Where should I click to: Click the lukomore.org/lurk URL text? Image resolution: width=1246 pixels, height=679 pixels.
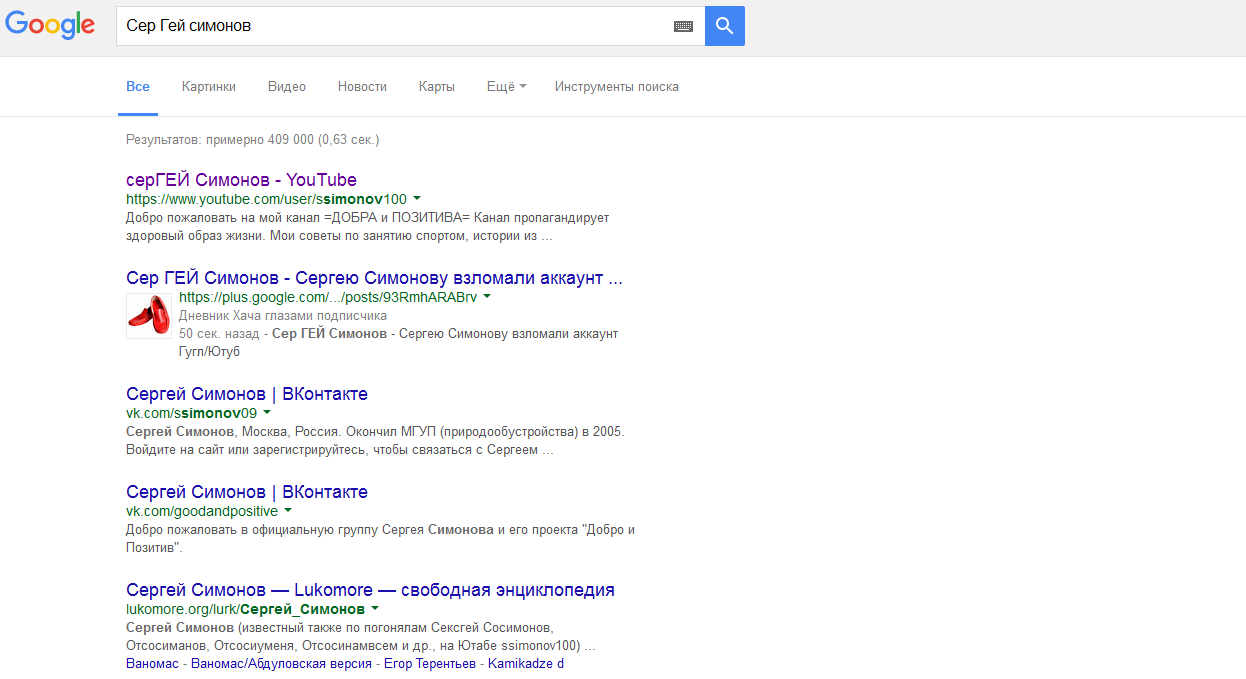[245, 609]
